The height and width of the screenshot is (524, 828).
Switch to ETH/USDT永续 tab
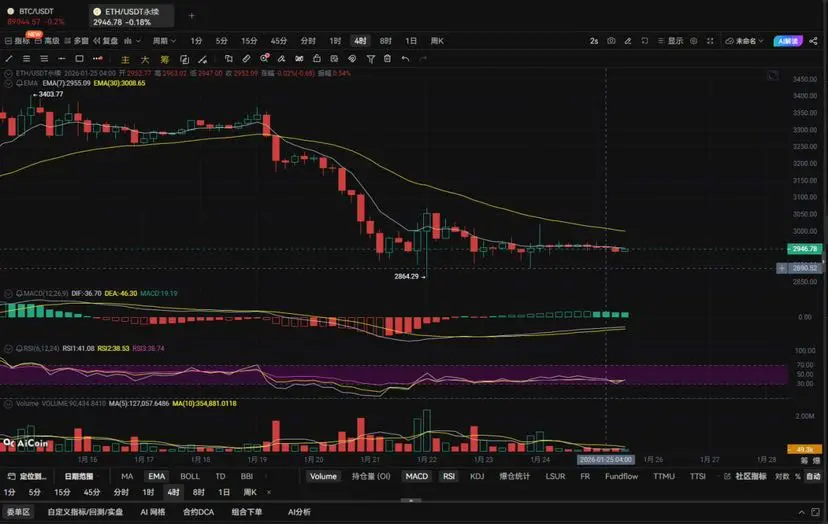tap(131, 16)
